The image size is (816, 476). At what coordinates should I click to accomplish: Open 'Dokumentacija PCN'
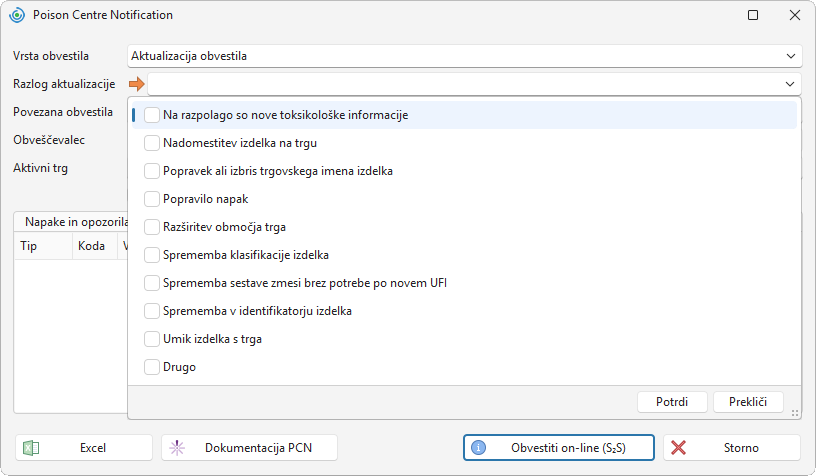coord(249,448)
